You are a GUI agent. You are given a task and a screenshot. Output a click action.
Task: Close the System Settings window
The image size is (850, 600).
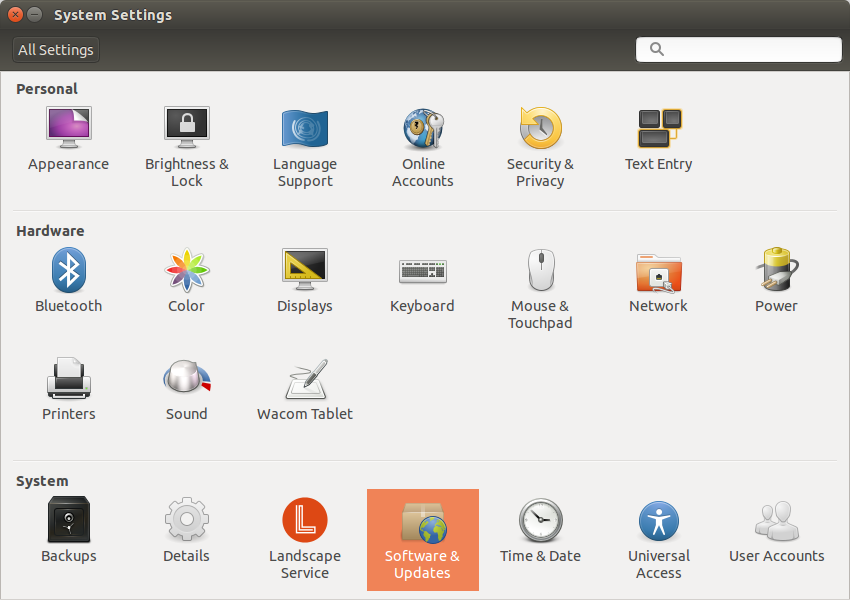point(16,15)
